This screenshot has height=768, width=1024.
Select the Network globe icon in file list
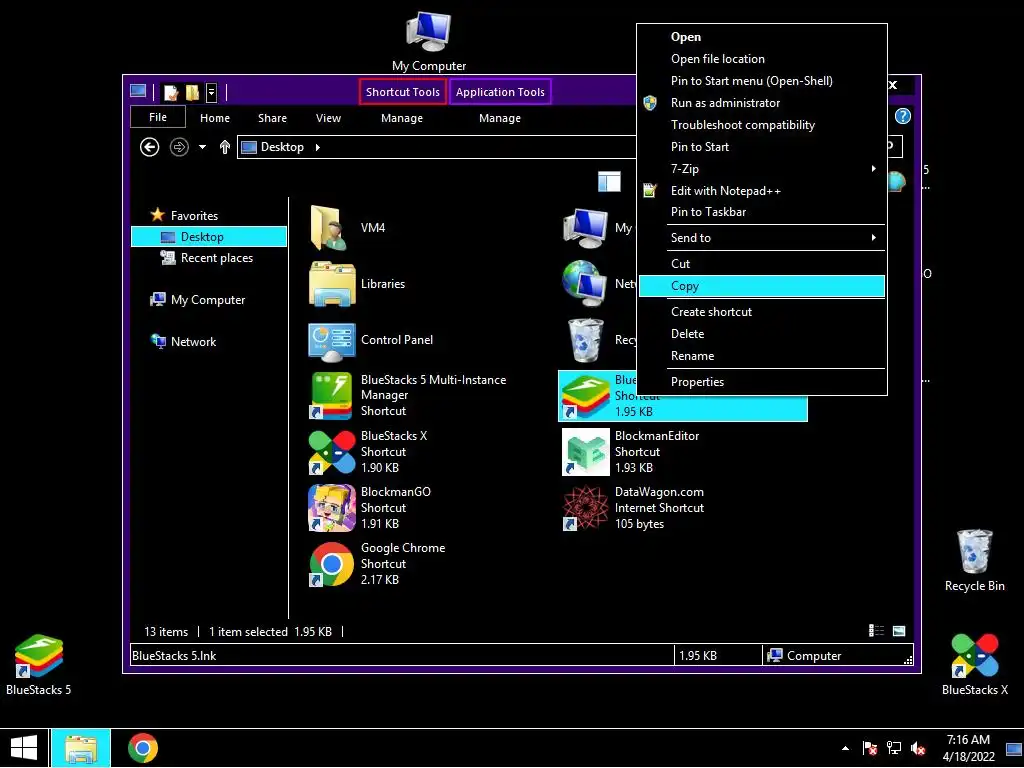tap(584, 283)
